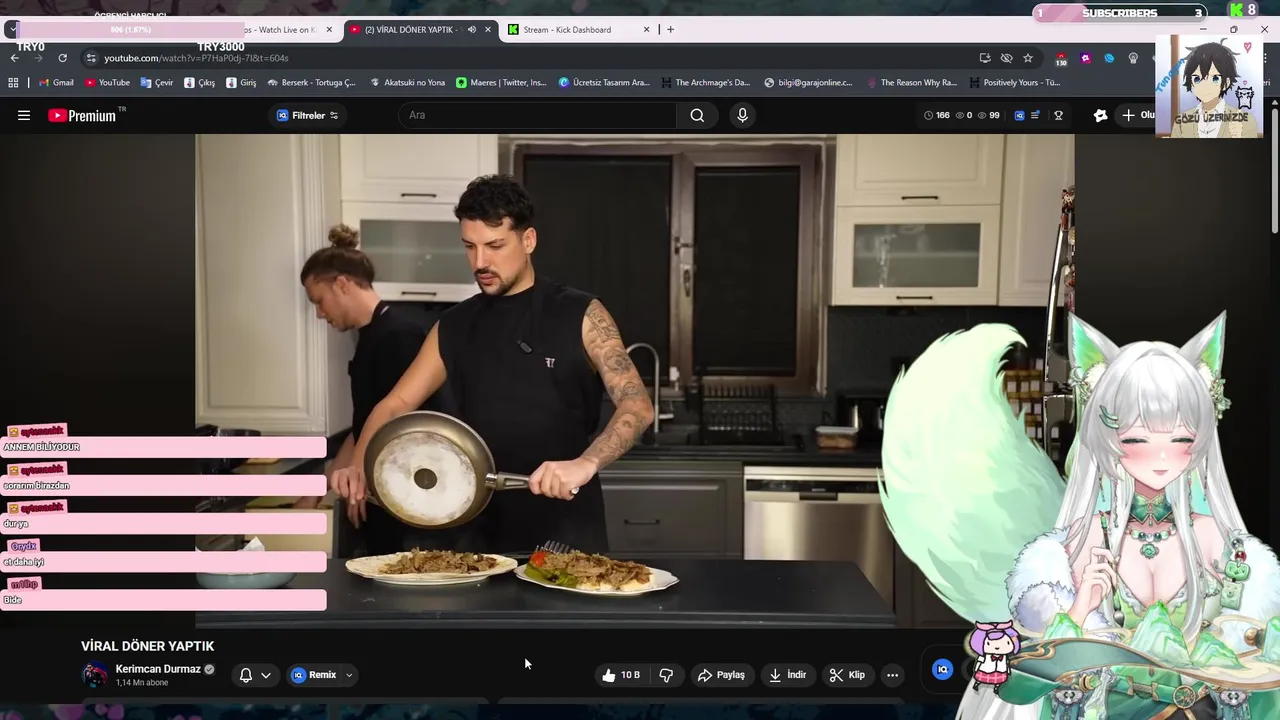
Task: Click install app icon in address bar
Action: coord(985,58)
